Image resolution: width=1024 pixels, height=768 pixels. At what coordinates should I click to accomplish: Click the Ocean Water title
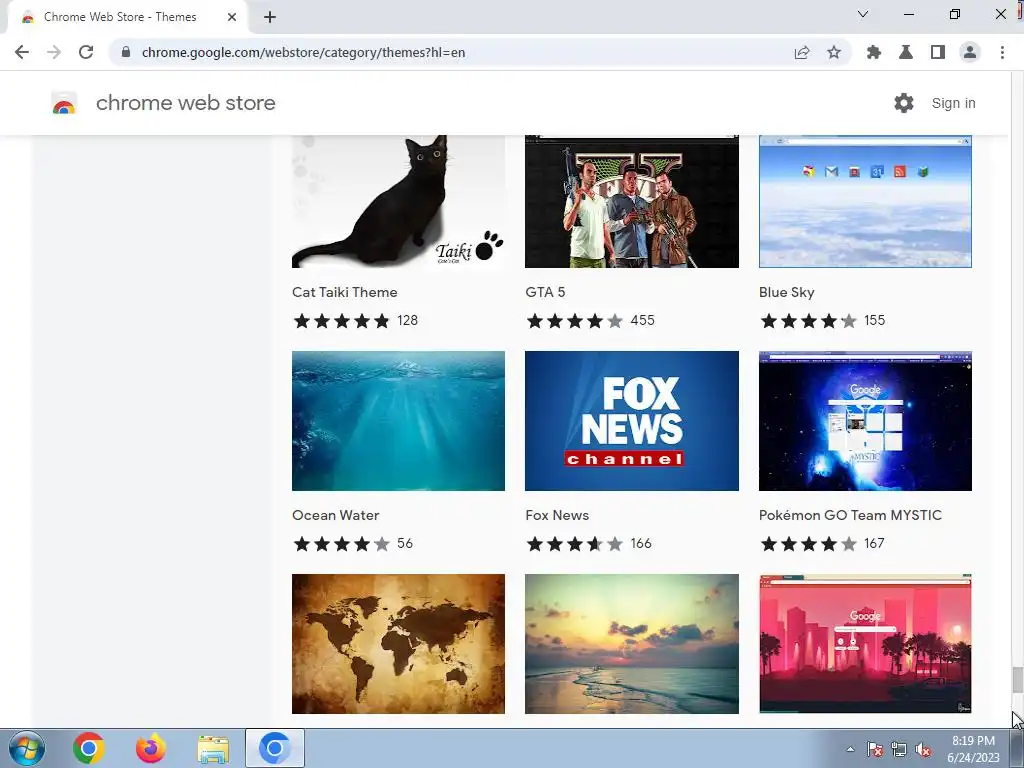(336, 515)
